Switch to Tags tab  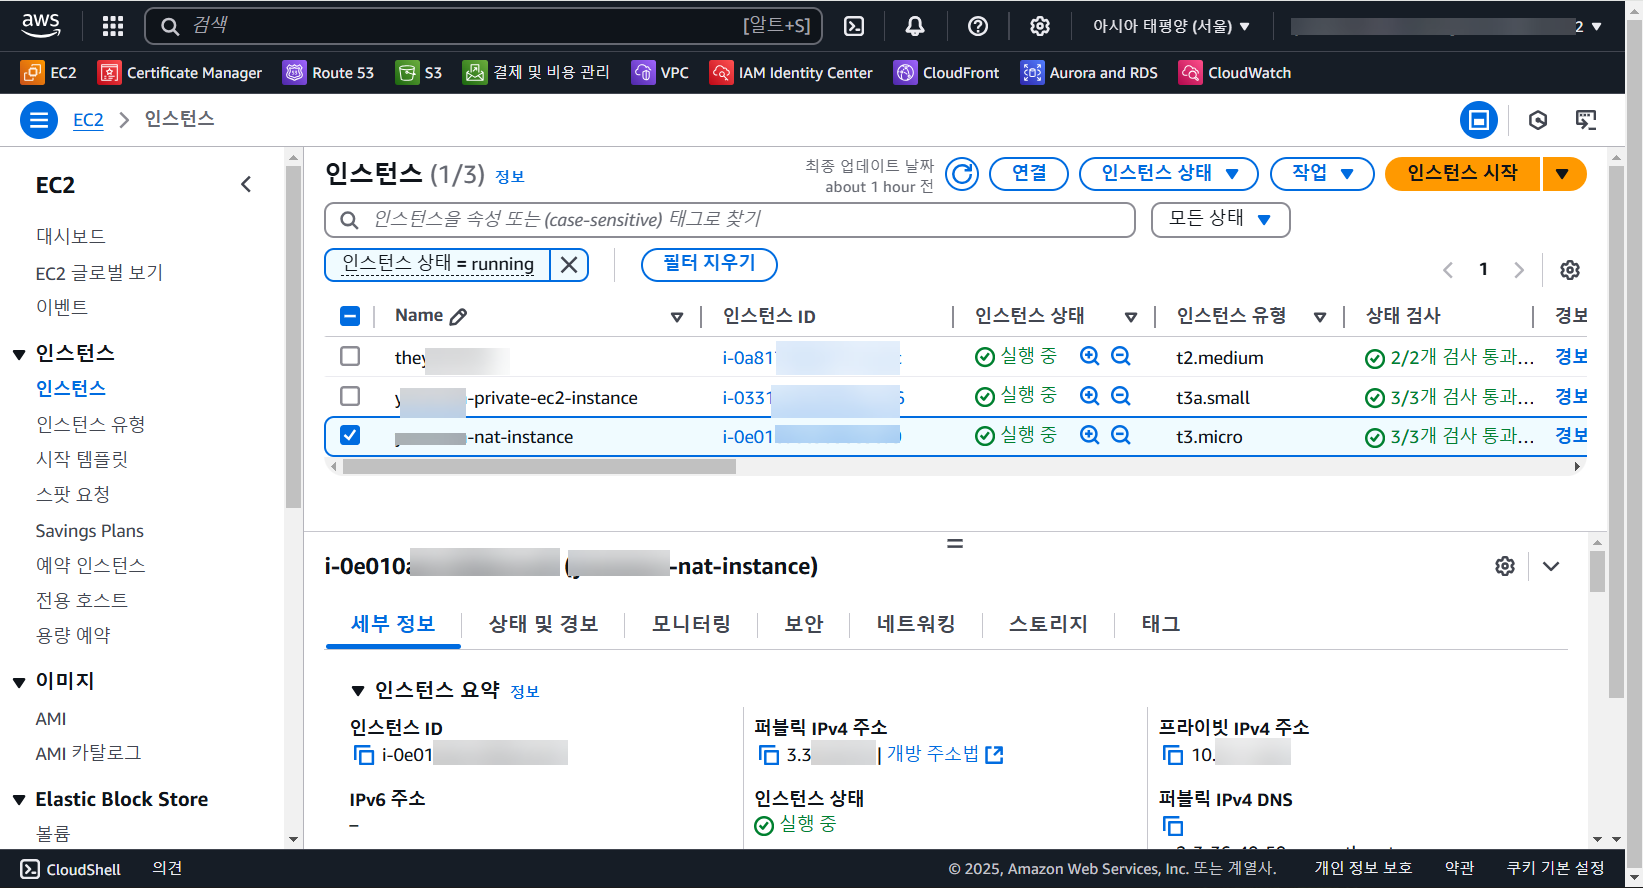point(1161,624)
